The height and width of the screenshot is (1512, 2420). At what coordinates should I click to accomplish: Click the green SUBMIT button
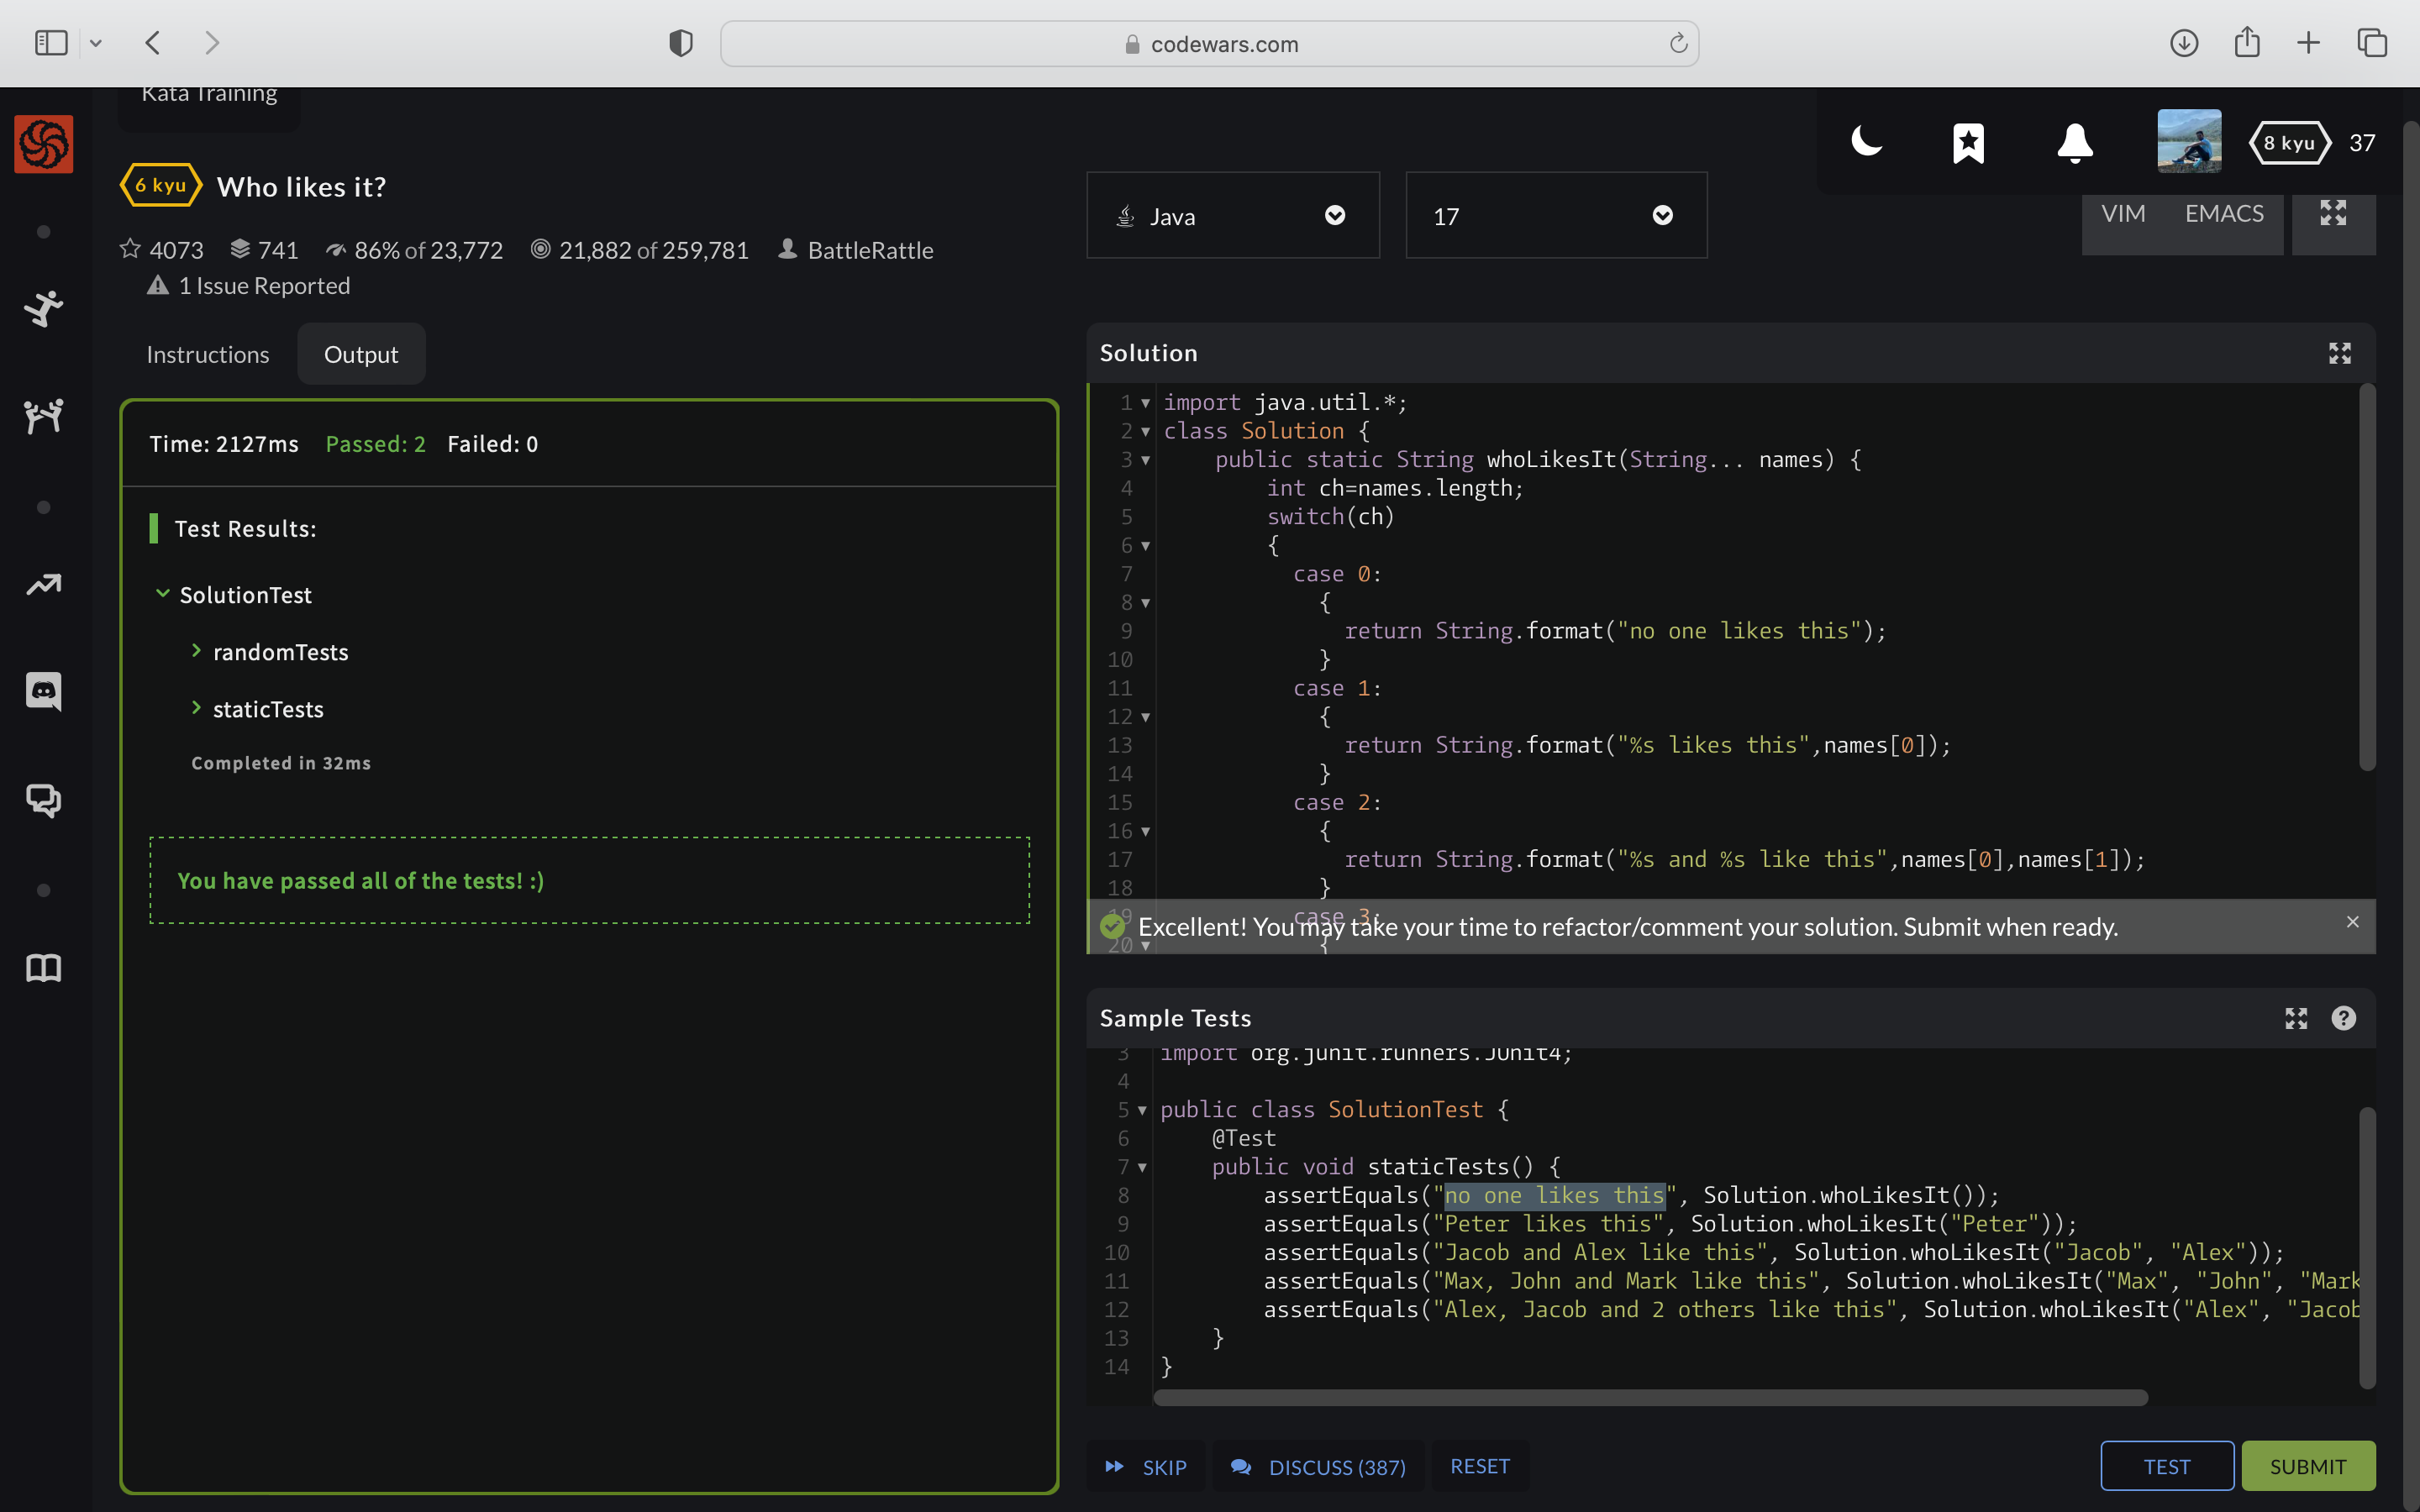(x=2307, y=1466)
